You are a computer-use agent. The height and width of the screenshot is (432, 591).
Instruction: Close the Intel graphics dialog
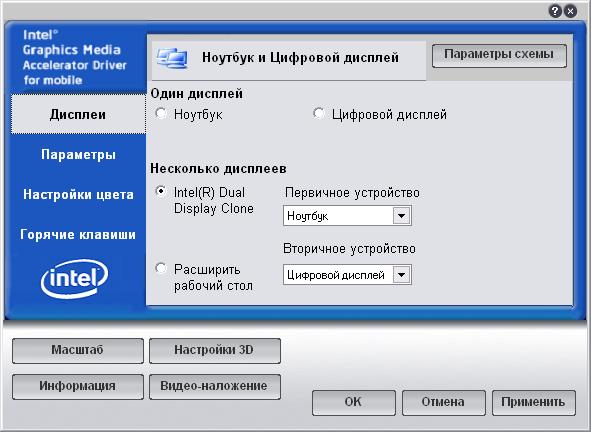(x=571, y=11)
